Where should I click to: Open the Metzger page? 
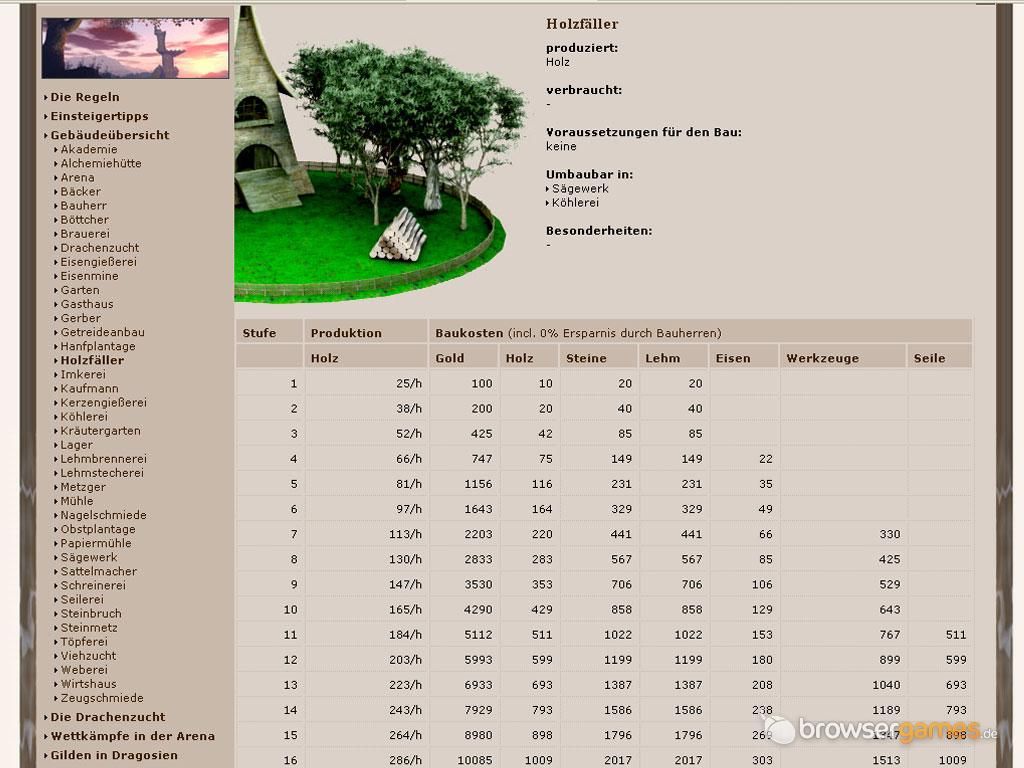pyautogui.click(x=83, y=487)
